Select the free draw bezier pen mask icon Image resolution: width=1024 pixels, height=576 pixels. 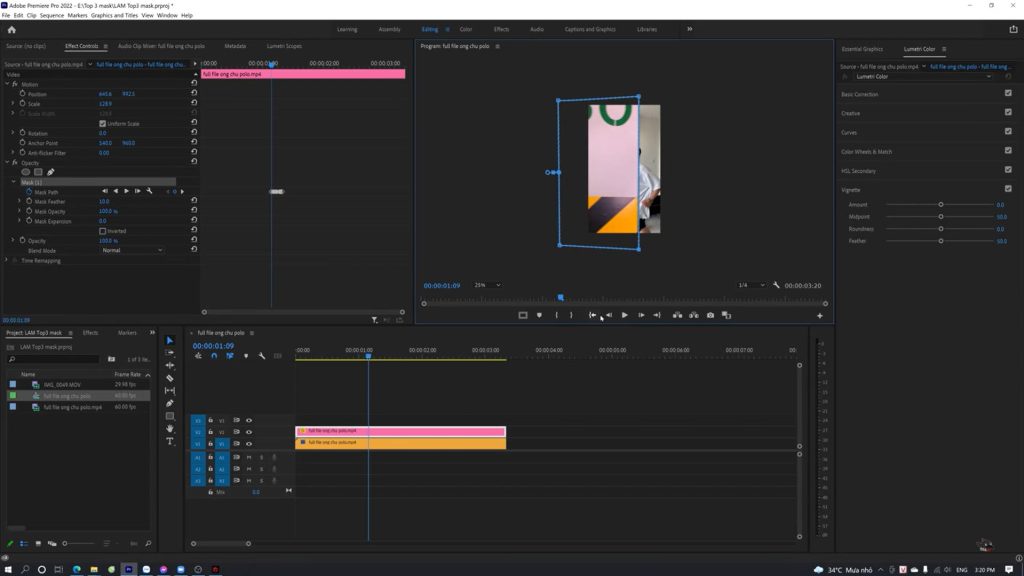[x=51, y=172]
